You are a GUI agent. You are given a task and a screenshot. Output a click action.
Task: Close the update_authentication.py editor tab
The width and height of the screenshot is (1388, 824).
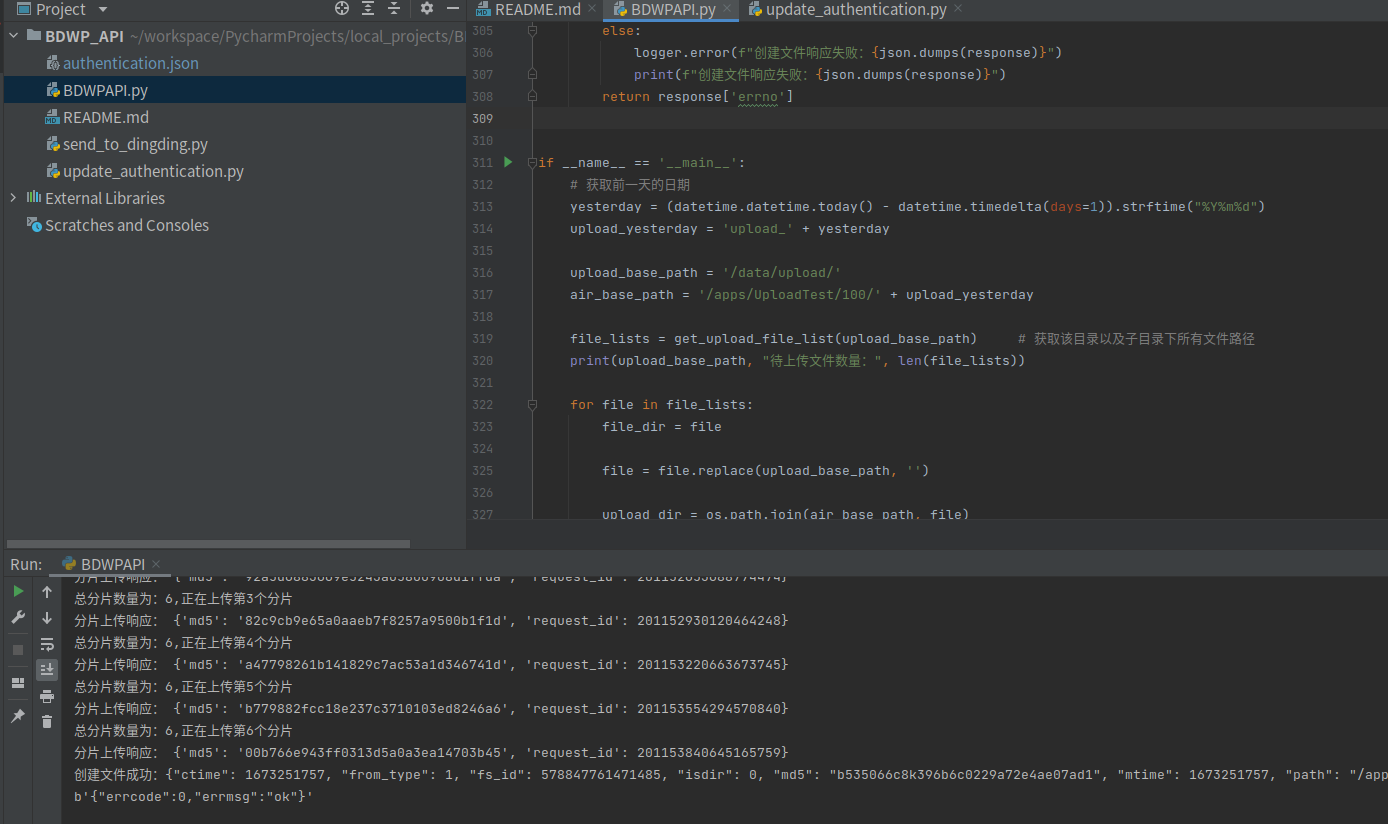[958, 9]
